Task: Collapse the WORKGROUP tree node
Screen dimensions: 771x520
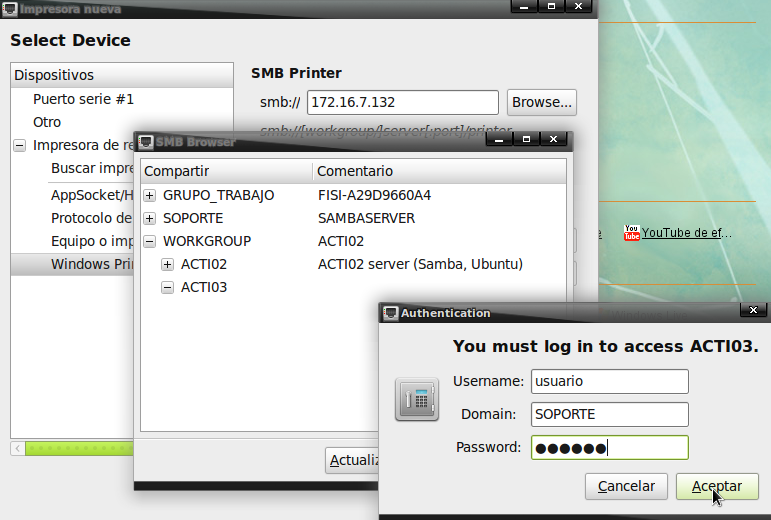Action: (149, 241)
